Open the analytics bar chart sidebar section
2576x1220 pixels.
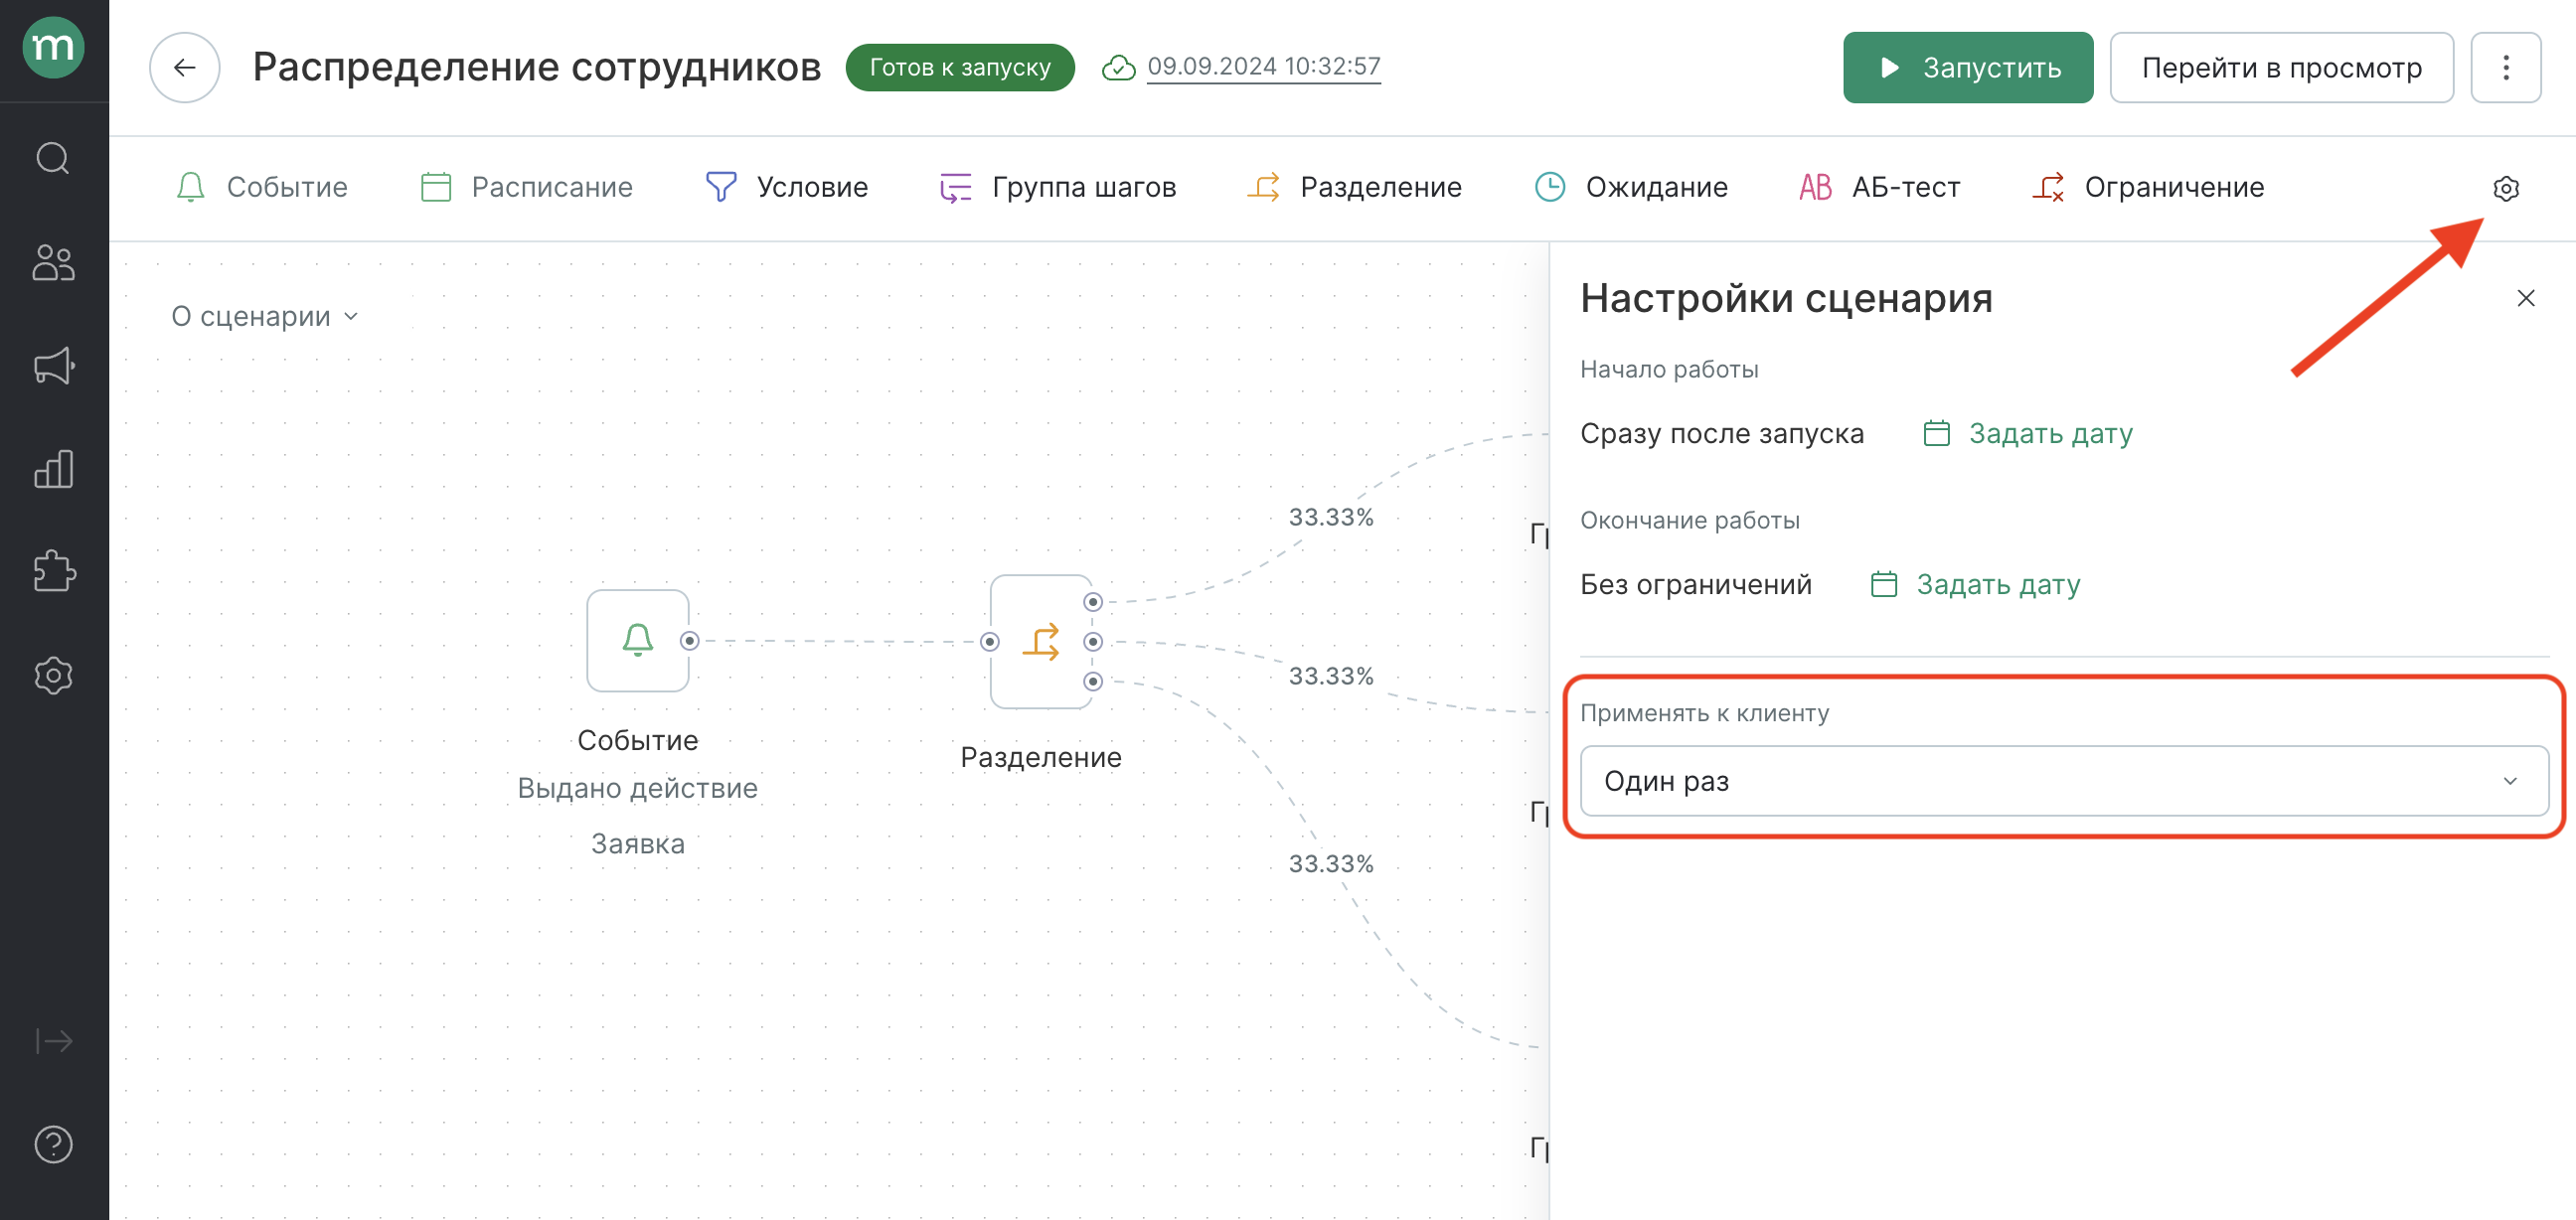click(54, 468)
